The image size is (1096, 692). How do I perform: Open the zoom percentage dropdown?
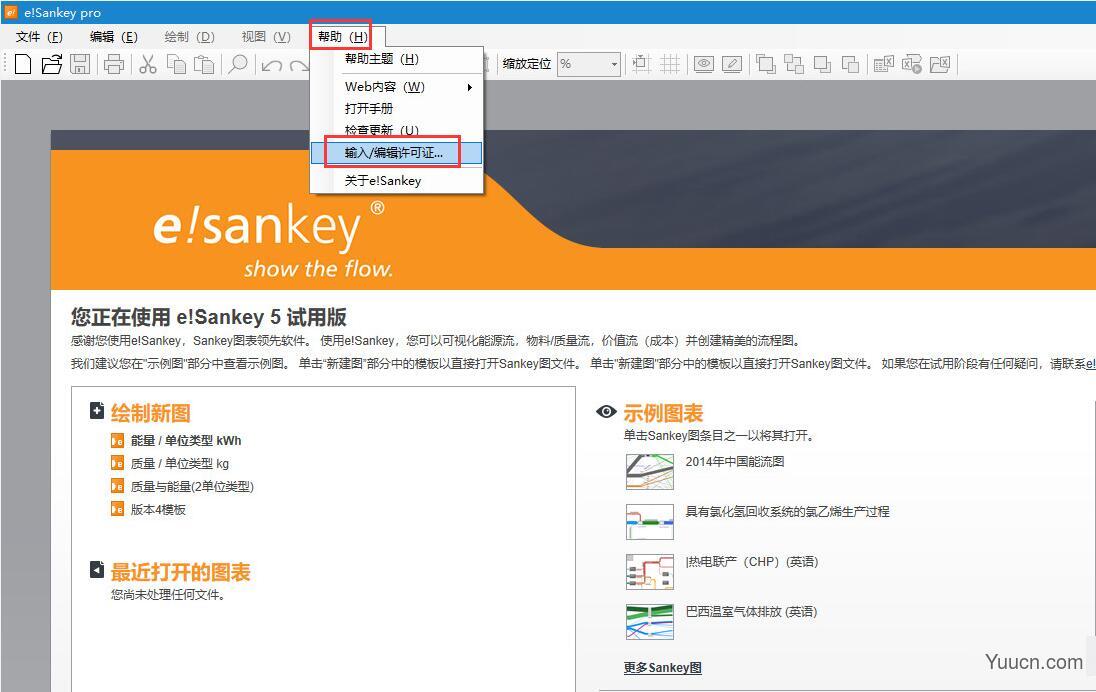pyautogui.click(x=615, y=64)
